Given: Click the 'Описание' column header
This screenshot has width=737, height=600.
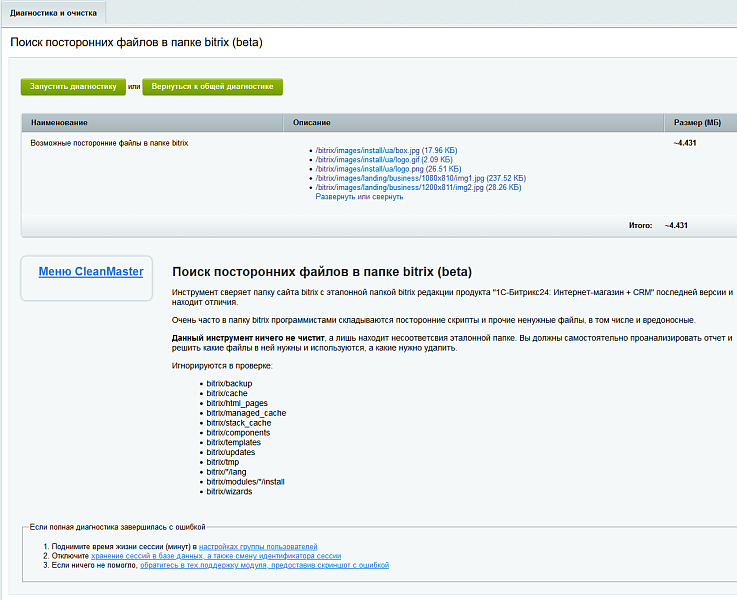Looking at the screenshot, I should [312, 123].
